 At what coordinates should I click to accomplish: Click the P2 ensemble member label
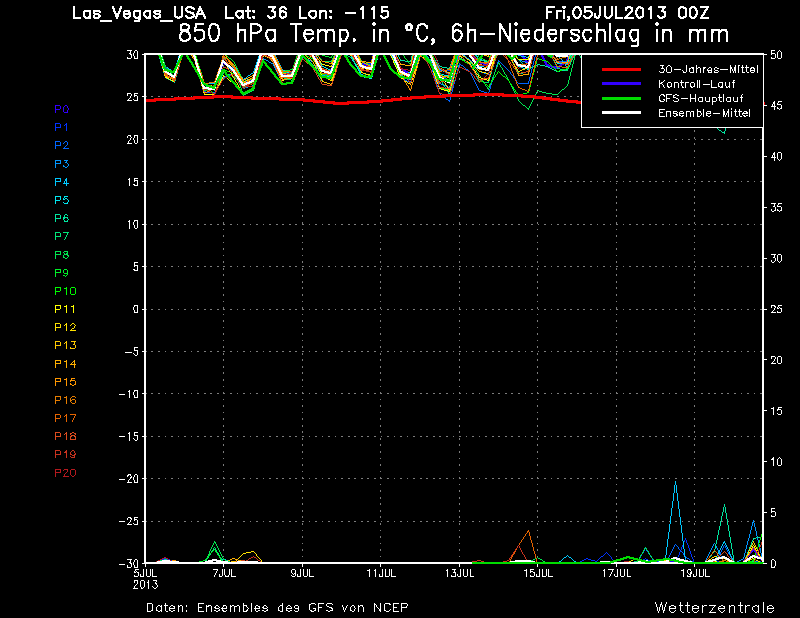point(62,145)
